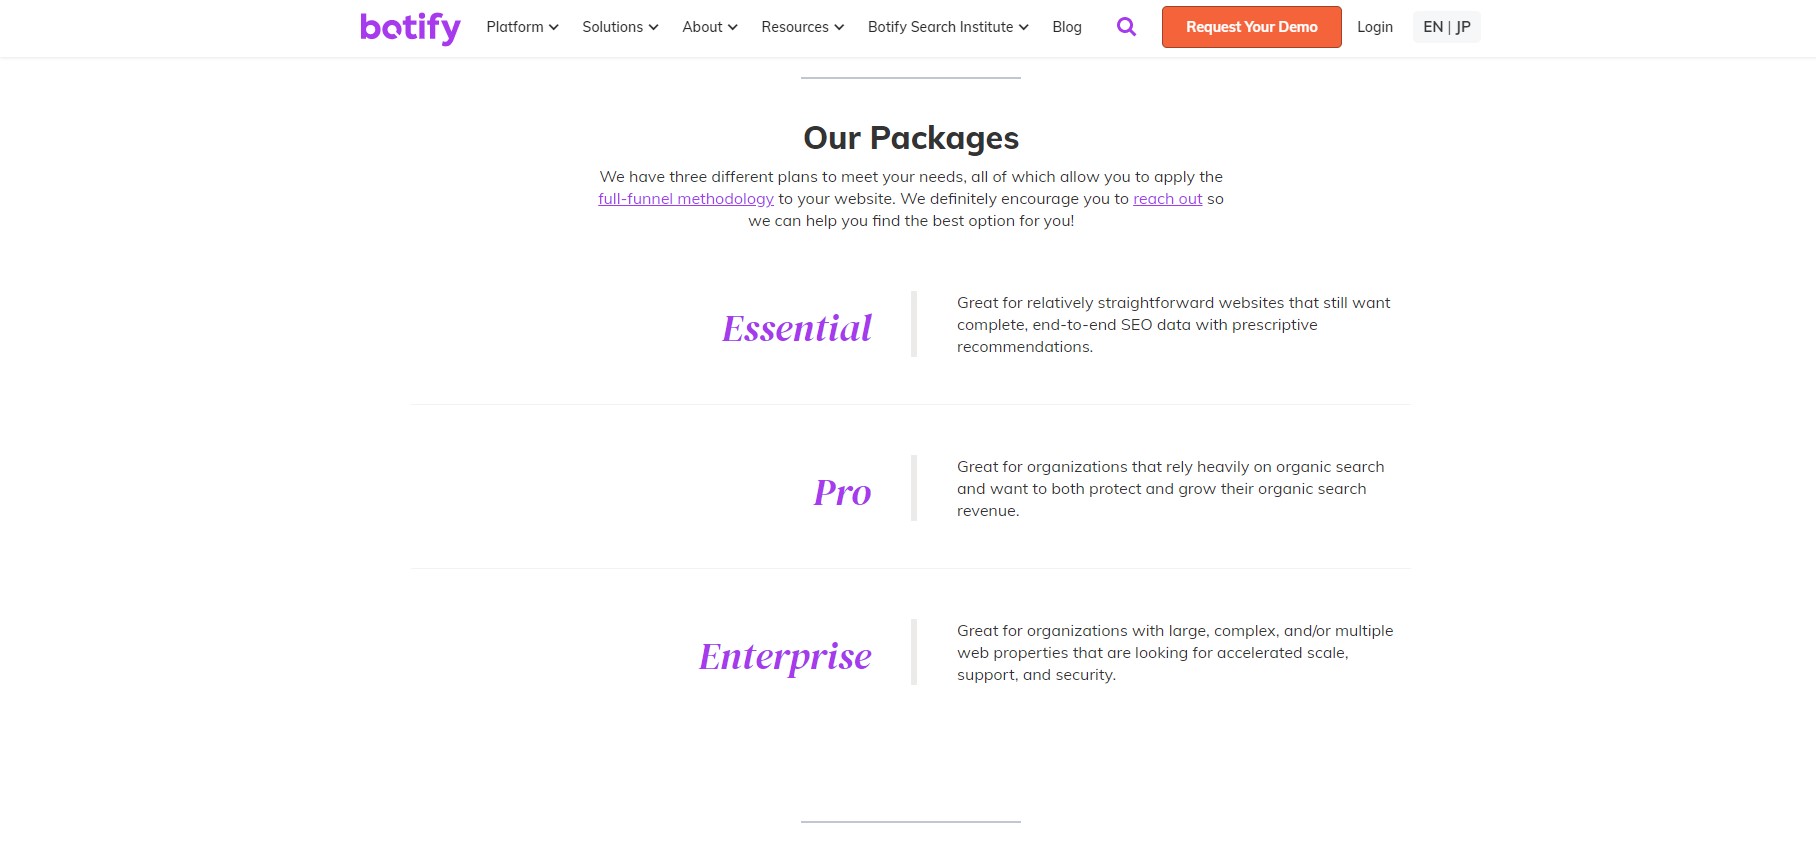Image resolution: width=1816 pixels, height=846 pixels.
Task: Expand Botify Search Institute menu
Action: click(948, 27)
